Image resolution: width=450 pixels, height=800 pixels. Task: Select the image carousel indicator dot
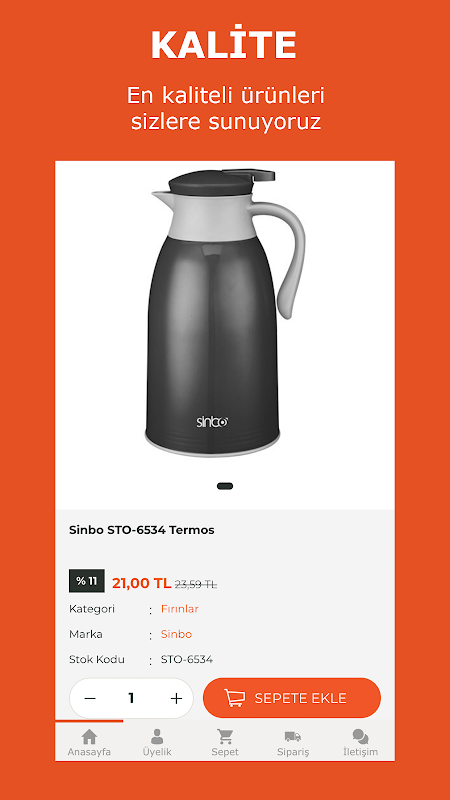225,486
